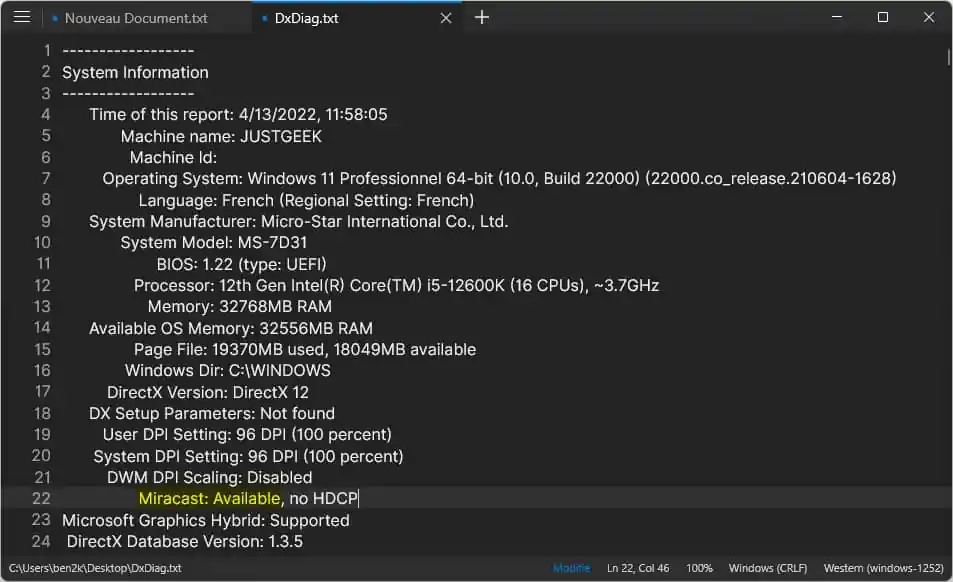Image resolution: width=953 pixels, height=582 pixels.
Task: Click line number 22 in gutter
Action: pos(41,499)
